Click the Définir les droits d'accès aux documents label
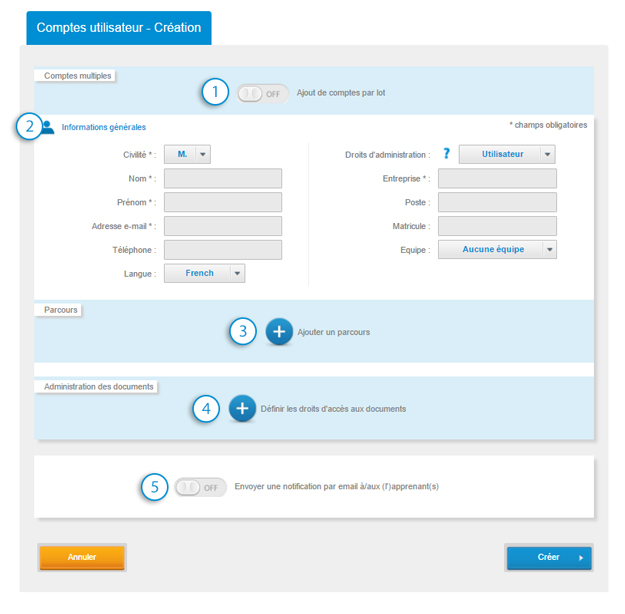Viewport: 625px width, 614px height. tap(333, 409)
